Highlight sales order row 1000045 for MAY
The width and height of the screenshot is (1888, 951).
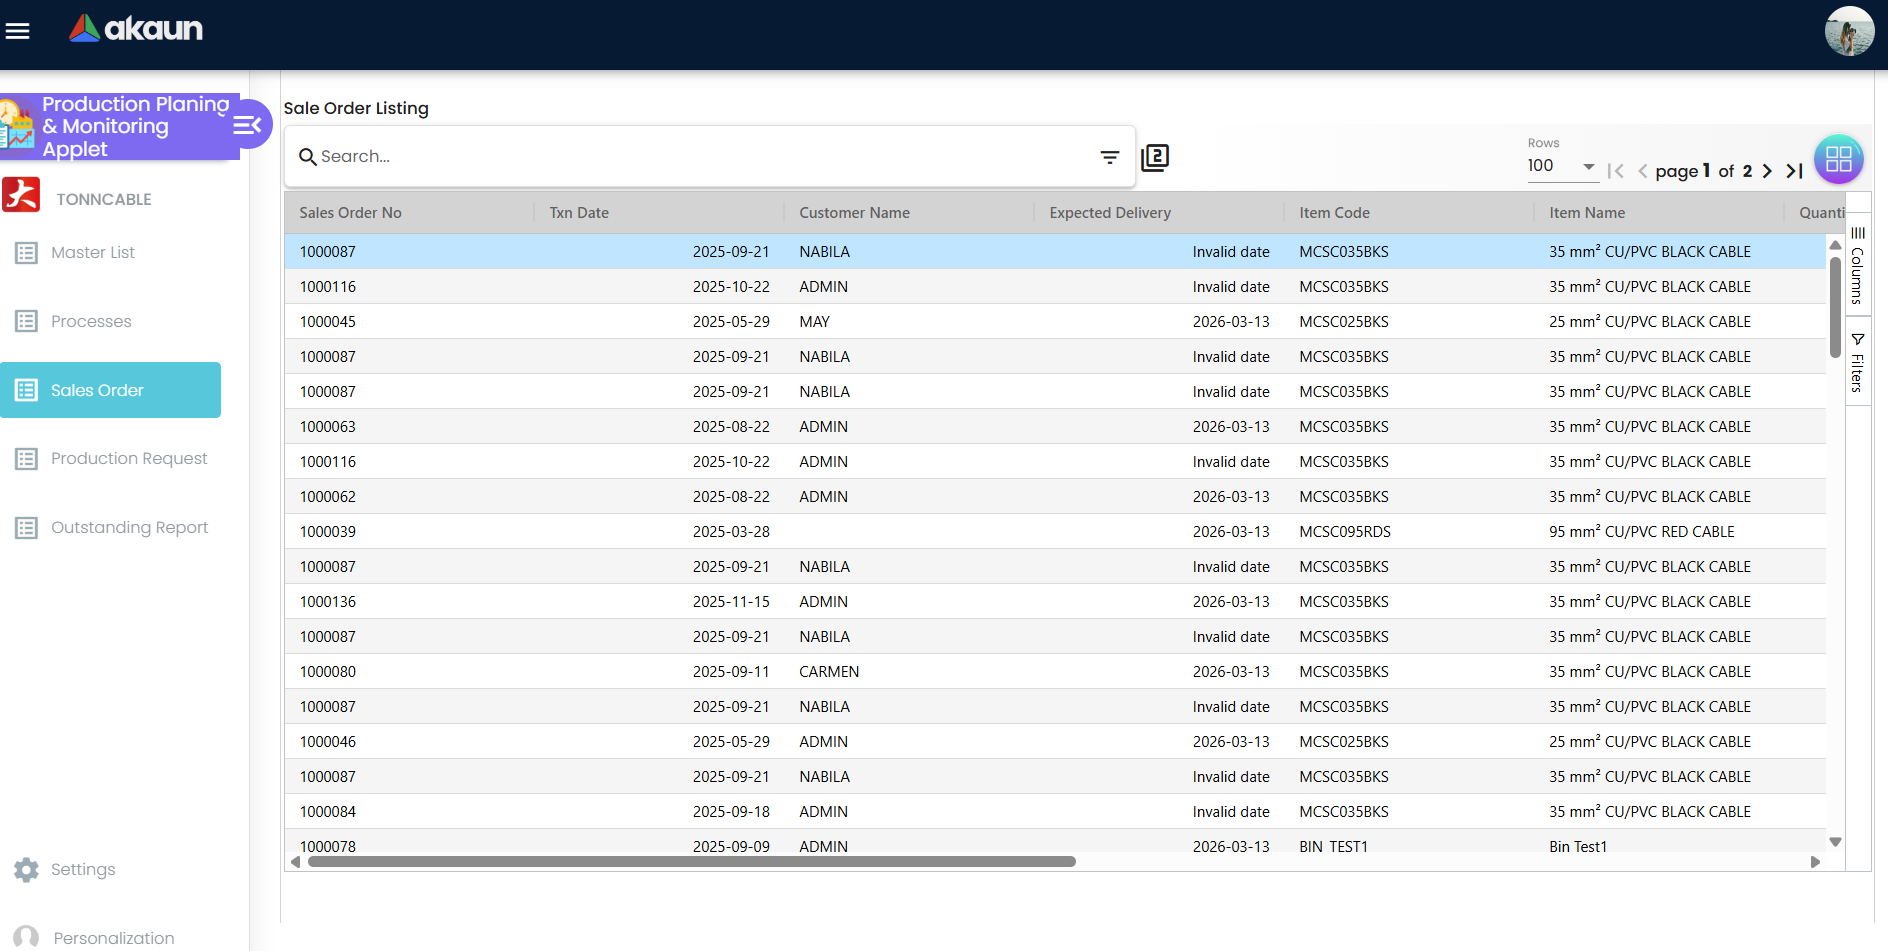click(700, 321)
